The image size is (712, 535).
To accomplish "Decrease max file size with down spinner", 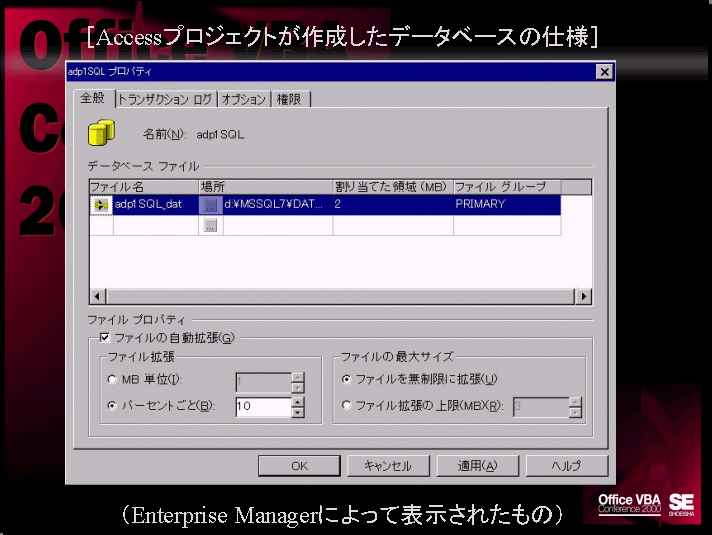I will click(x=575, y=411).
